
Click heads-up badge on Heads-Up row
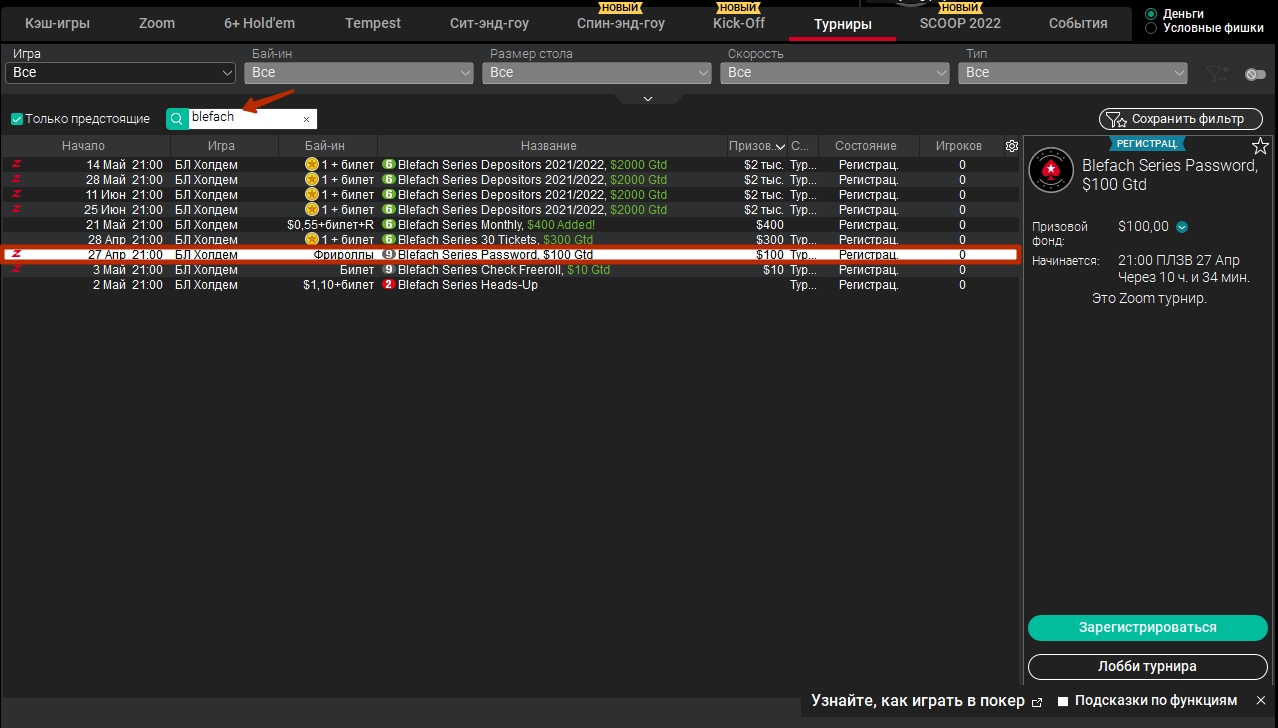tap(389, 285)
